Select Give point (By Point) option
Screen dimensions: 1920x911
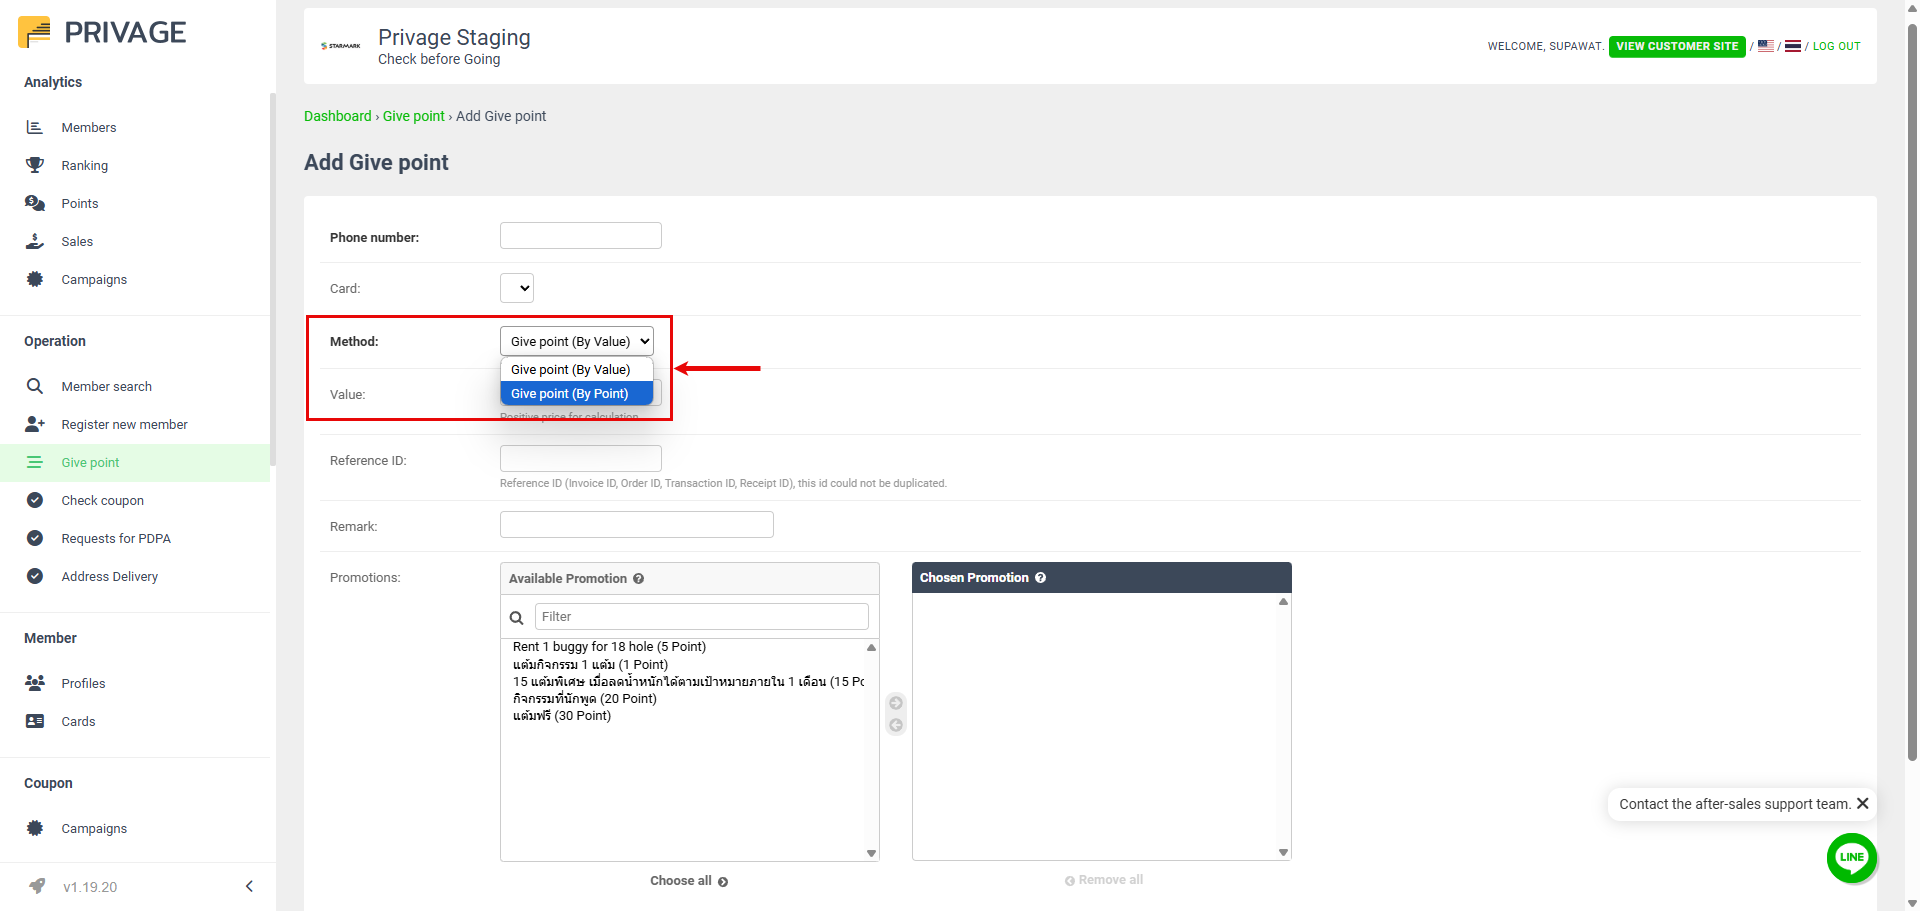pos(570,394)
